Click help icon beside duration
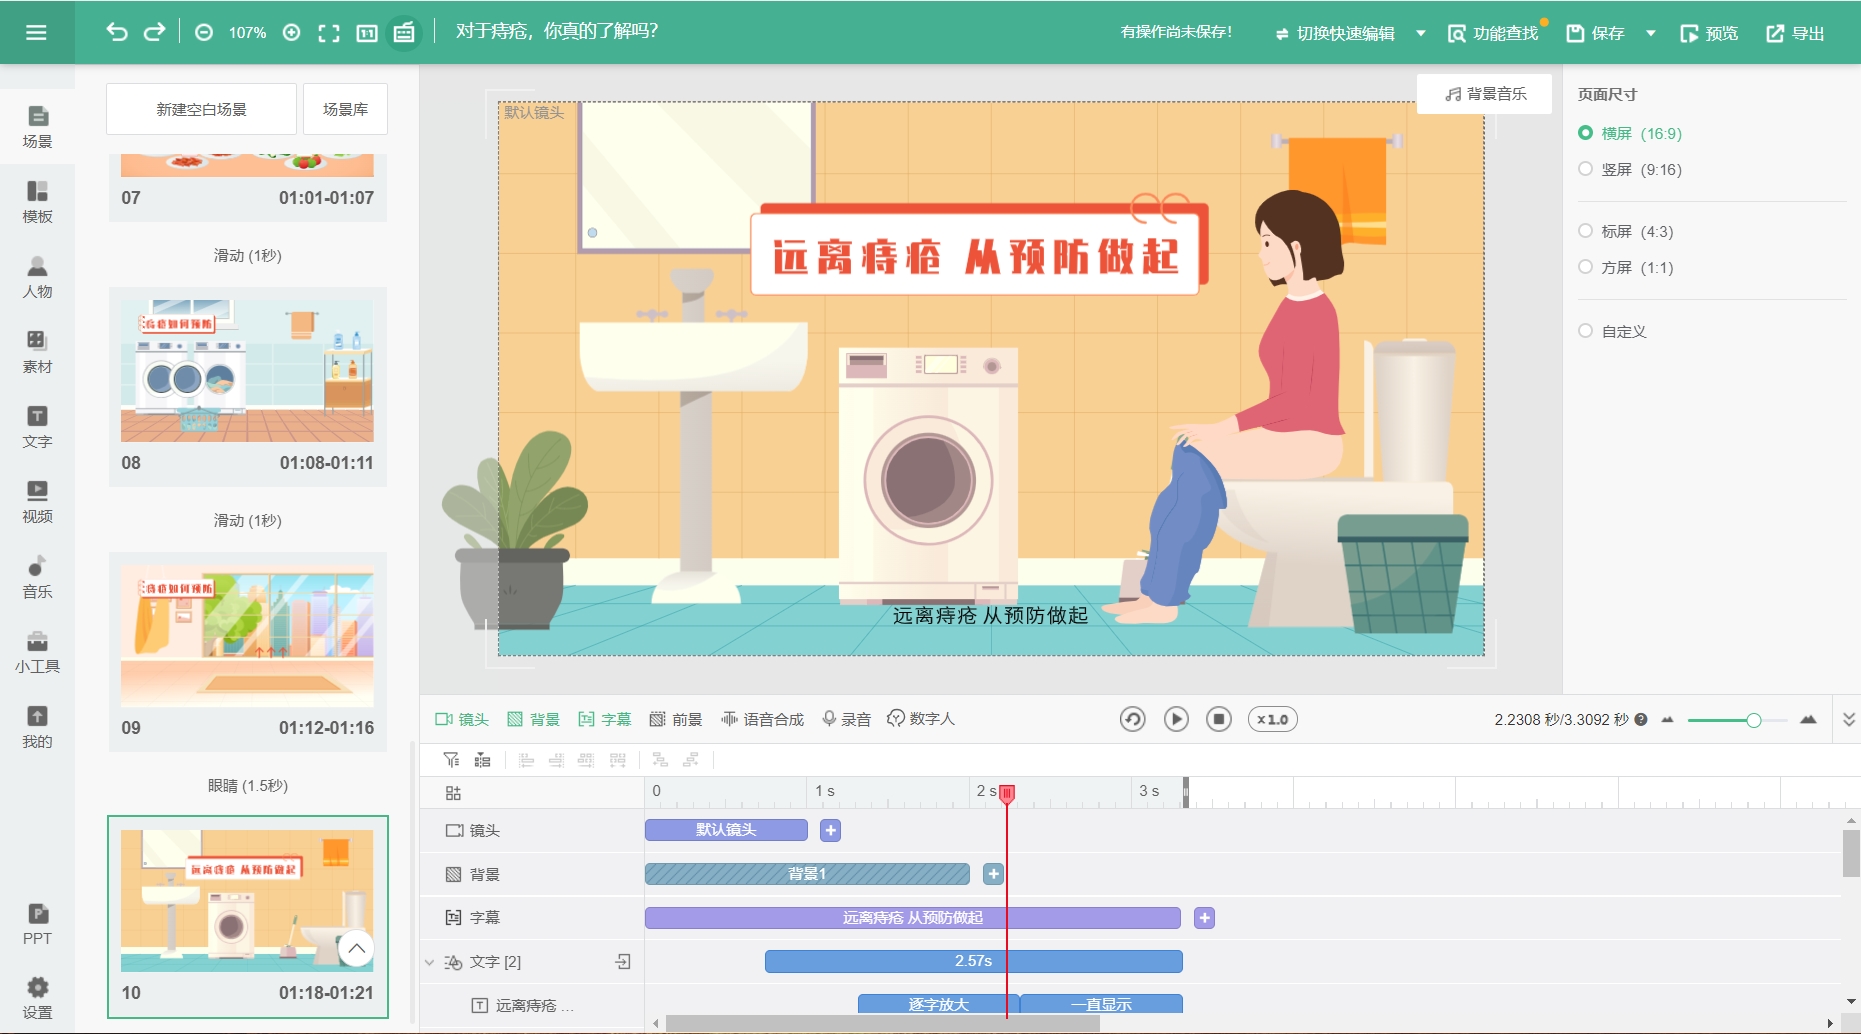The height and width of the screenshot is (1034, 1861). (1641, 719)
